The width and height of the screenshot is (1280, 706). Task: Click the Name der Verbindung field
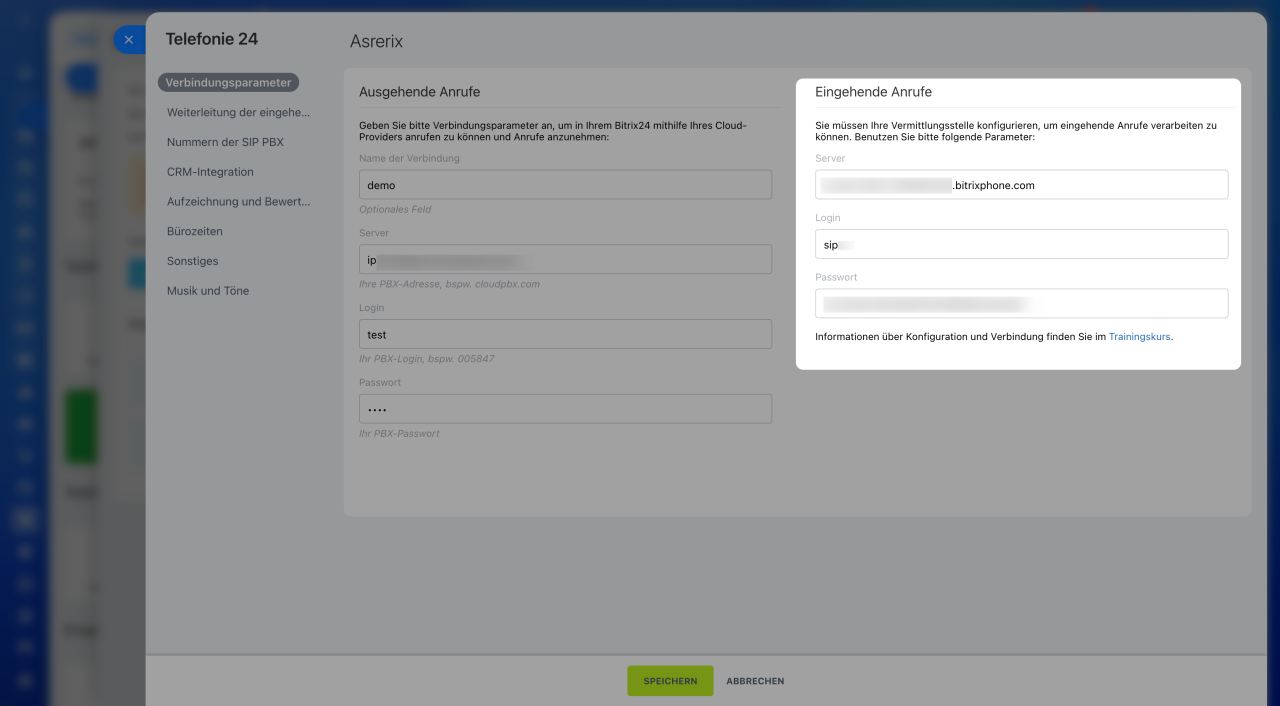[x=565, y=185]
